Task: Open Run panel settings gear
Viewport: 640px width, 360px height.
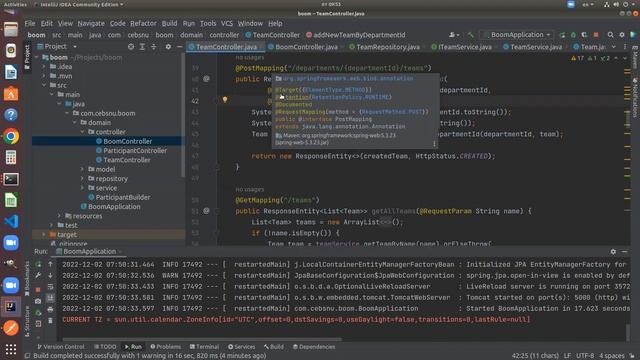Action: [x=613, y=252]
